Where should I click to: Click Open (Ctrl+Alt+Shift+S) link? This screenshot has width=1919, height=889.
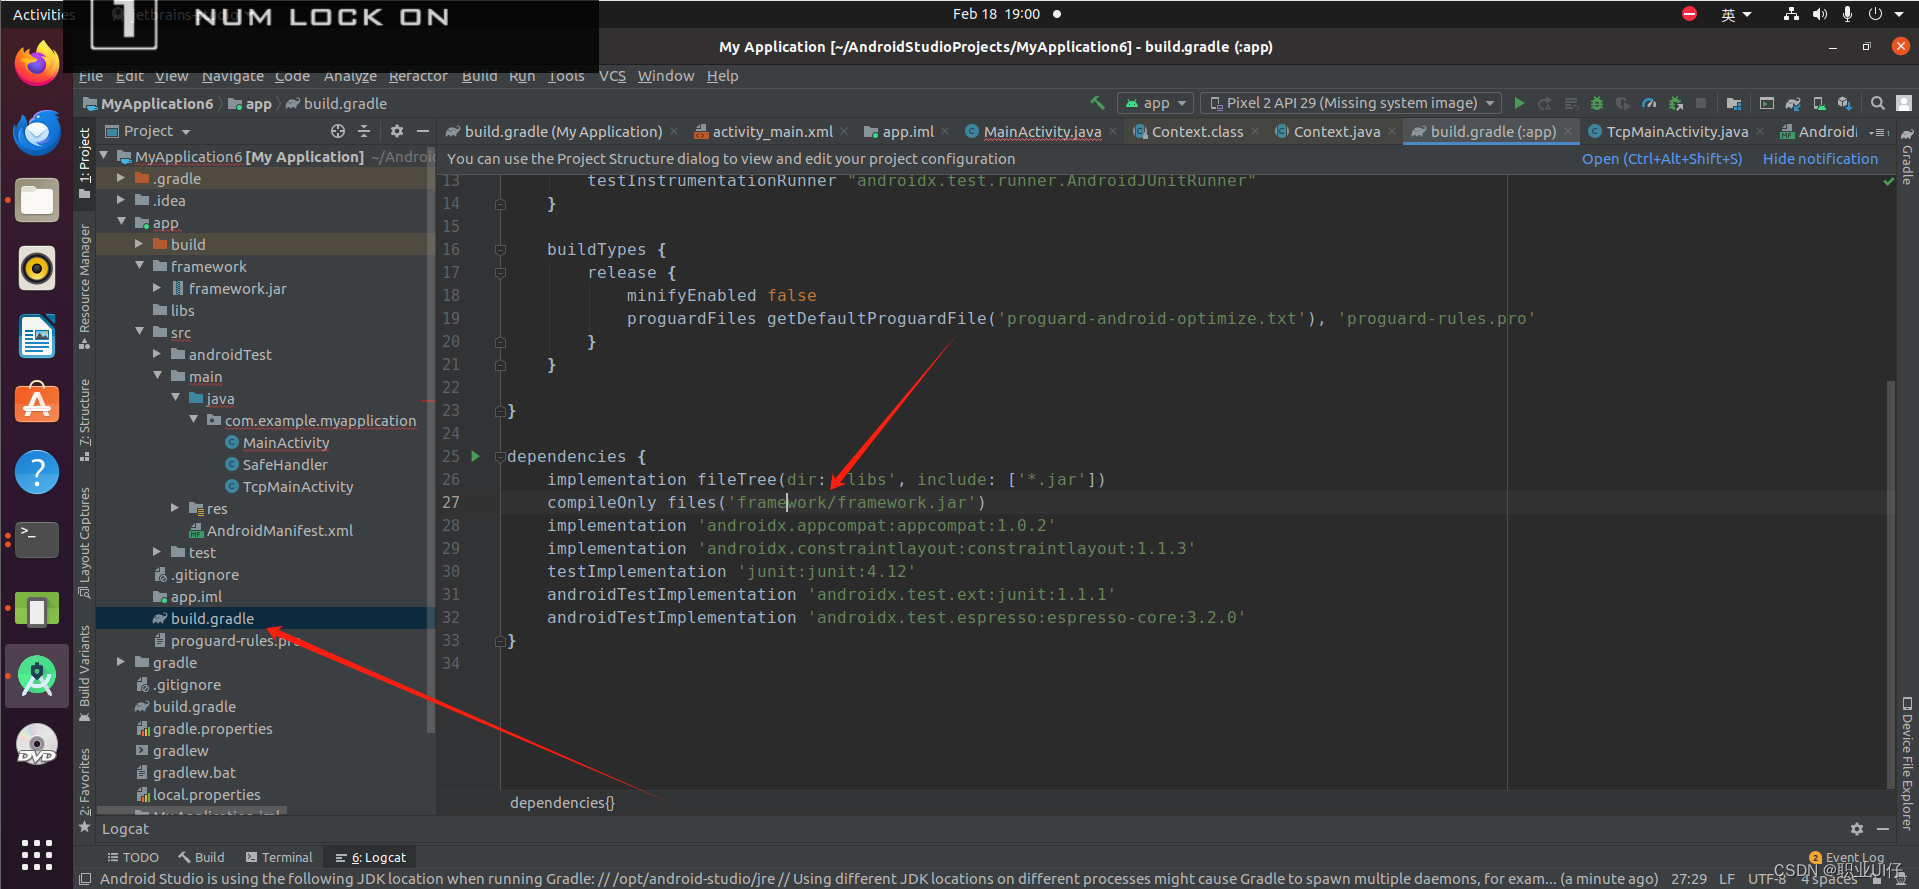coord(1661,159)
